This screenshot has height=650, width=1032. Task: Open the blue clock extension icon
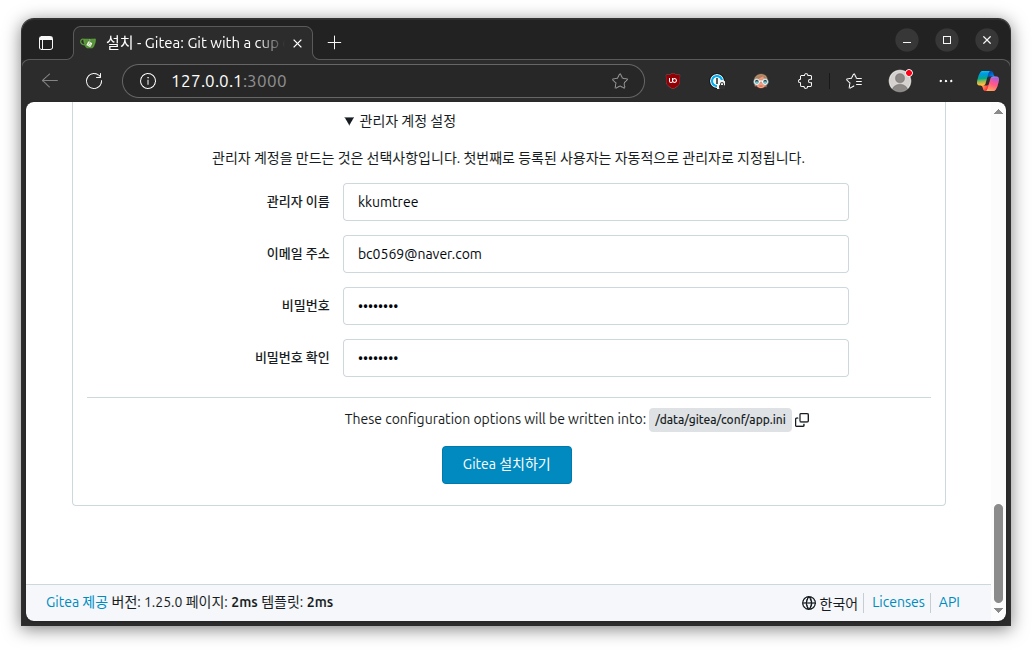717,81
